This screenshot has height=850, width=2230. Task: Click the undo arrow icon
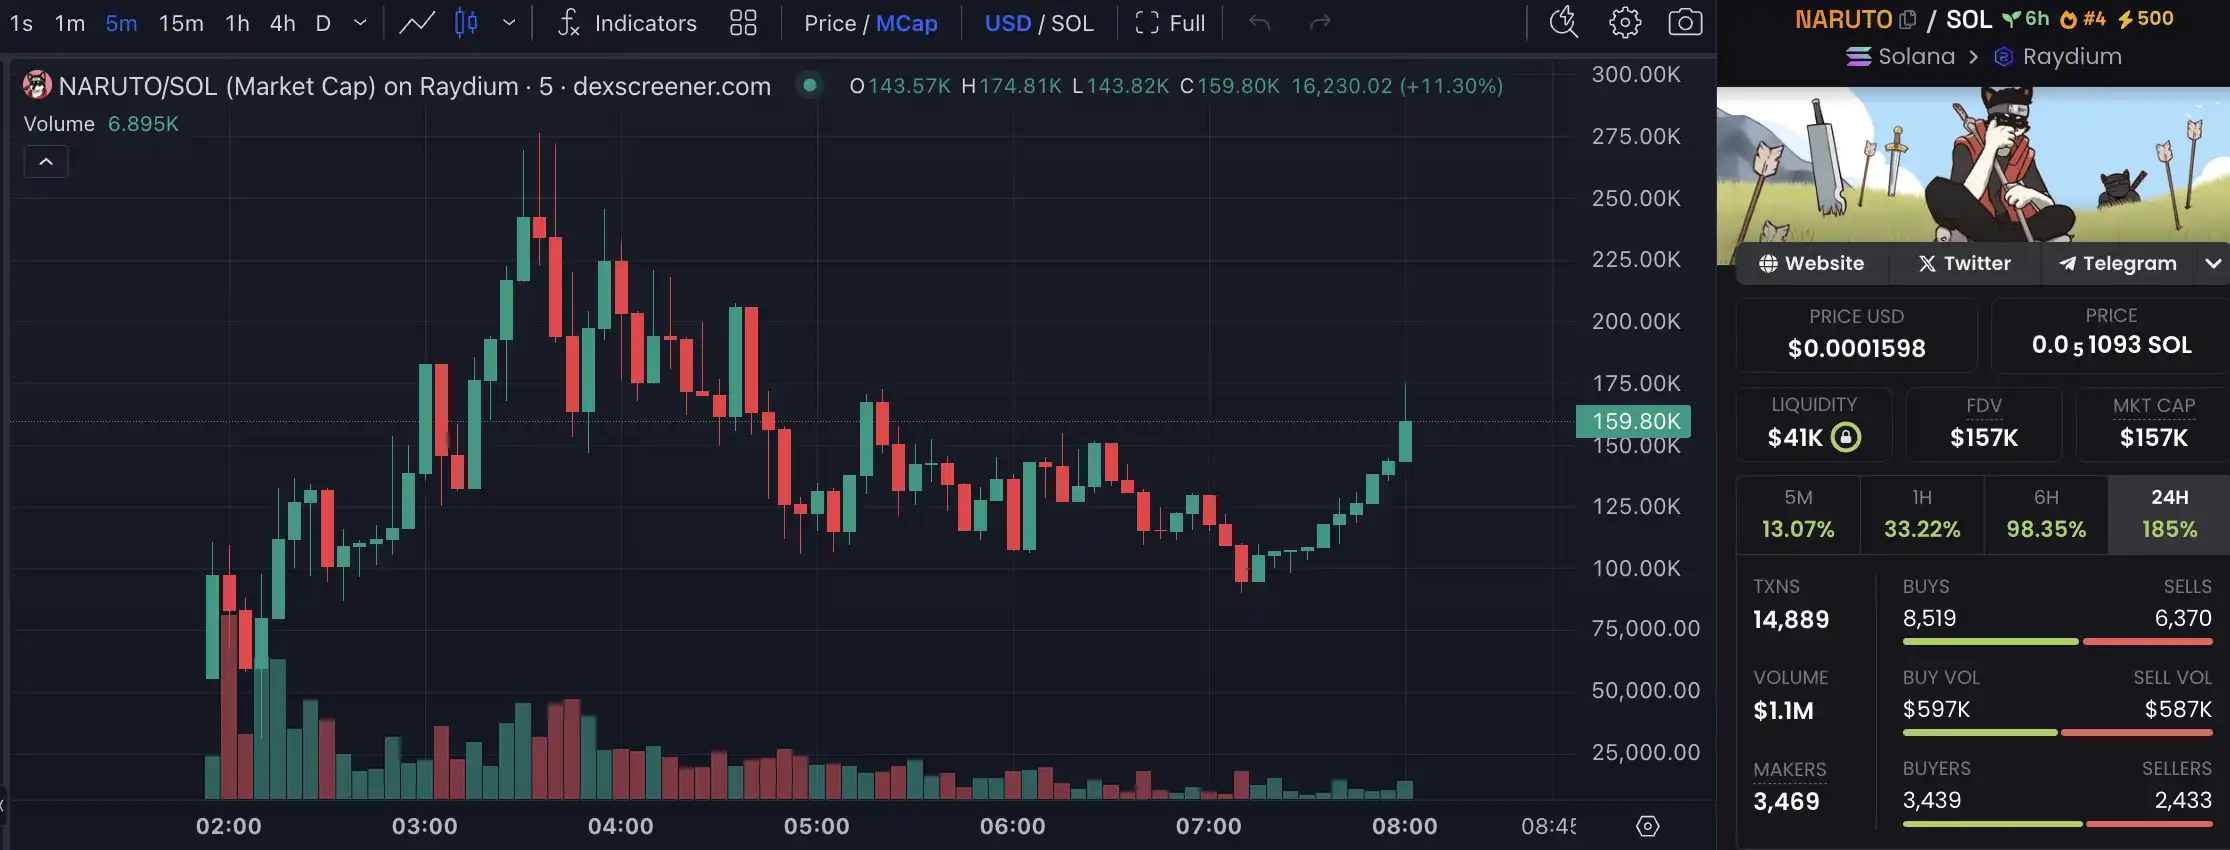click(x=1259, y=23)
